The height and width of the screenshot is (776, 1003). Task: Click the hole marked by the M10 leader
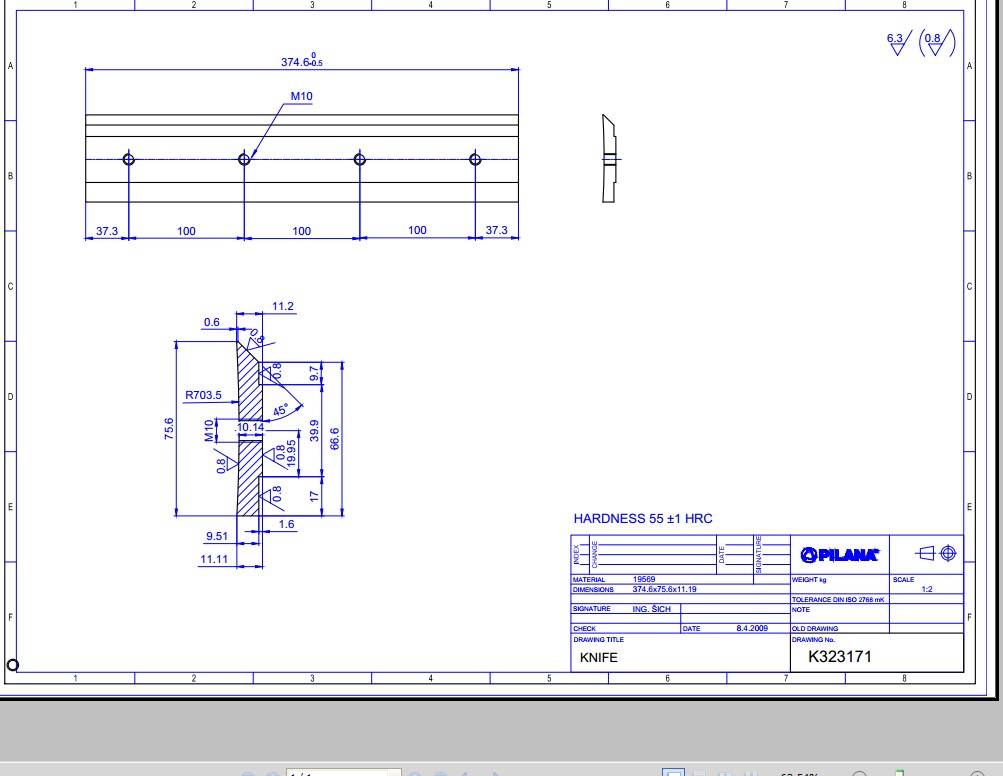(243, 159)
